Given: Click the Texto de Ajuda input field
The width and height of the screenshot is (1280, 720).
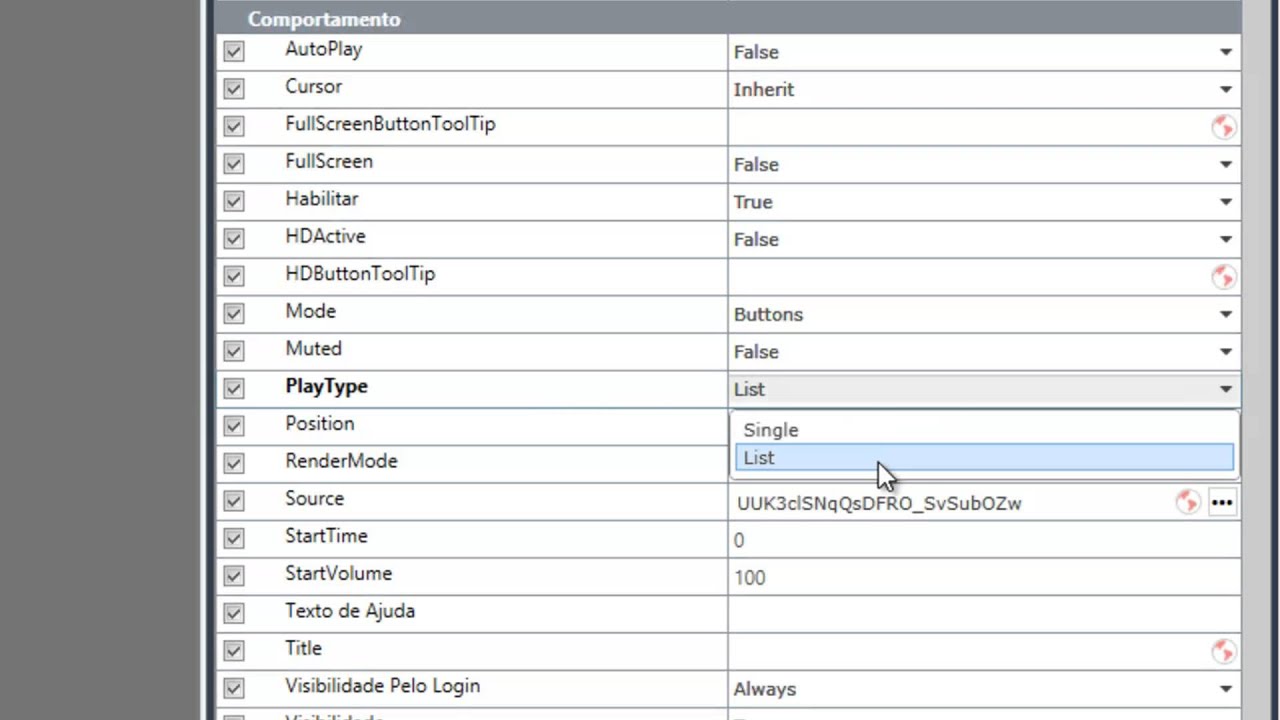Looking at the screenshot, I should 984,614.
